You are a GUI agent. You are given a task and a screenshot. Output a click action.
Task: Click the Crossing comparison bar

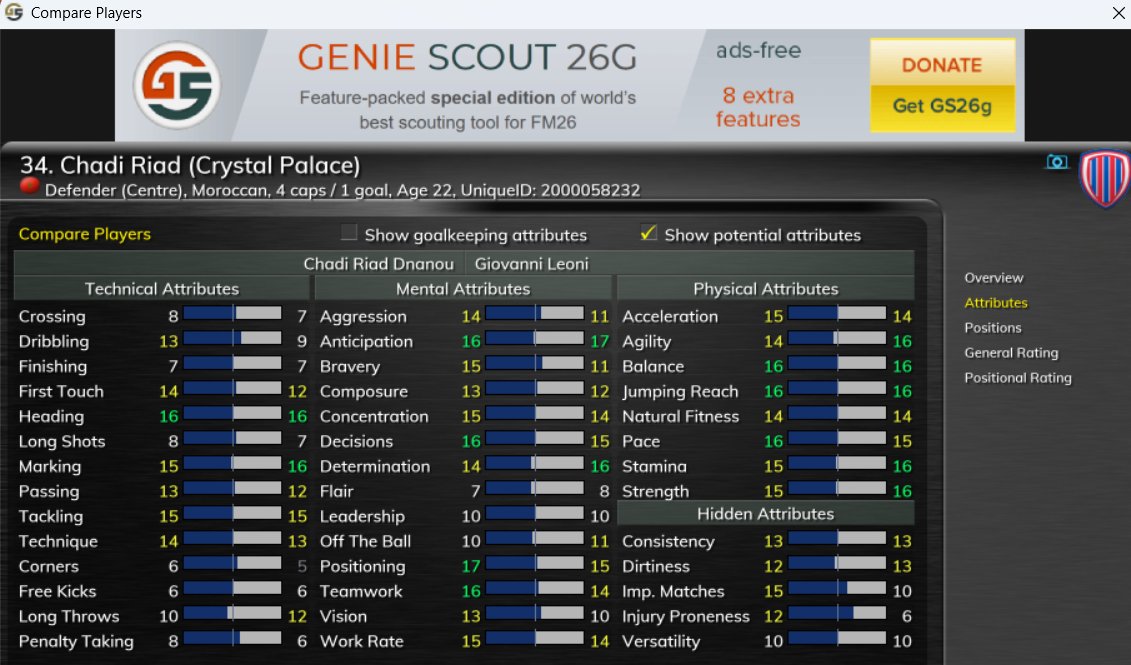[x=232, y=314]
